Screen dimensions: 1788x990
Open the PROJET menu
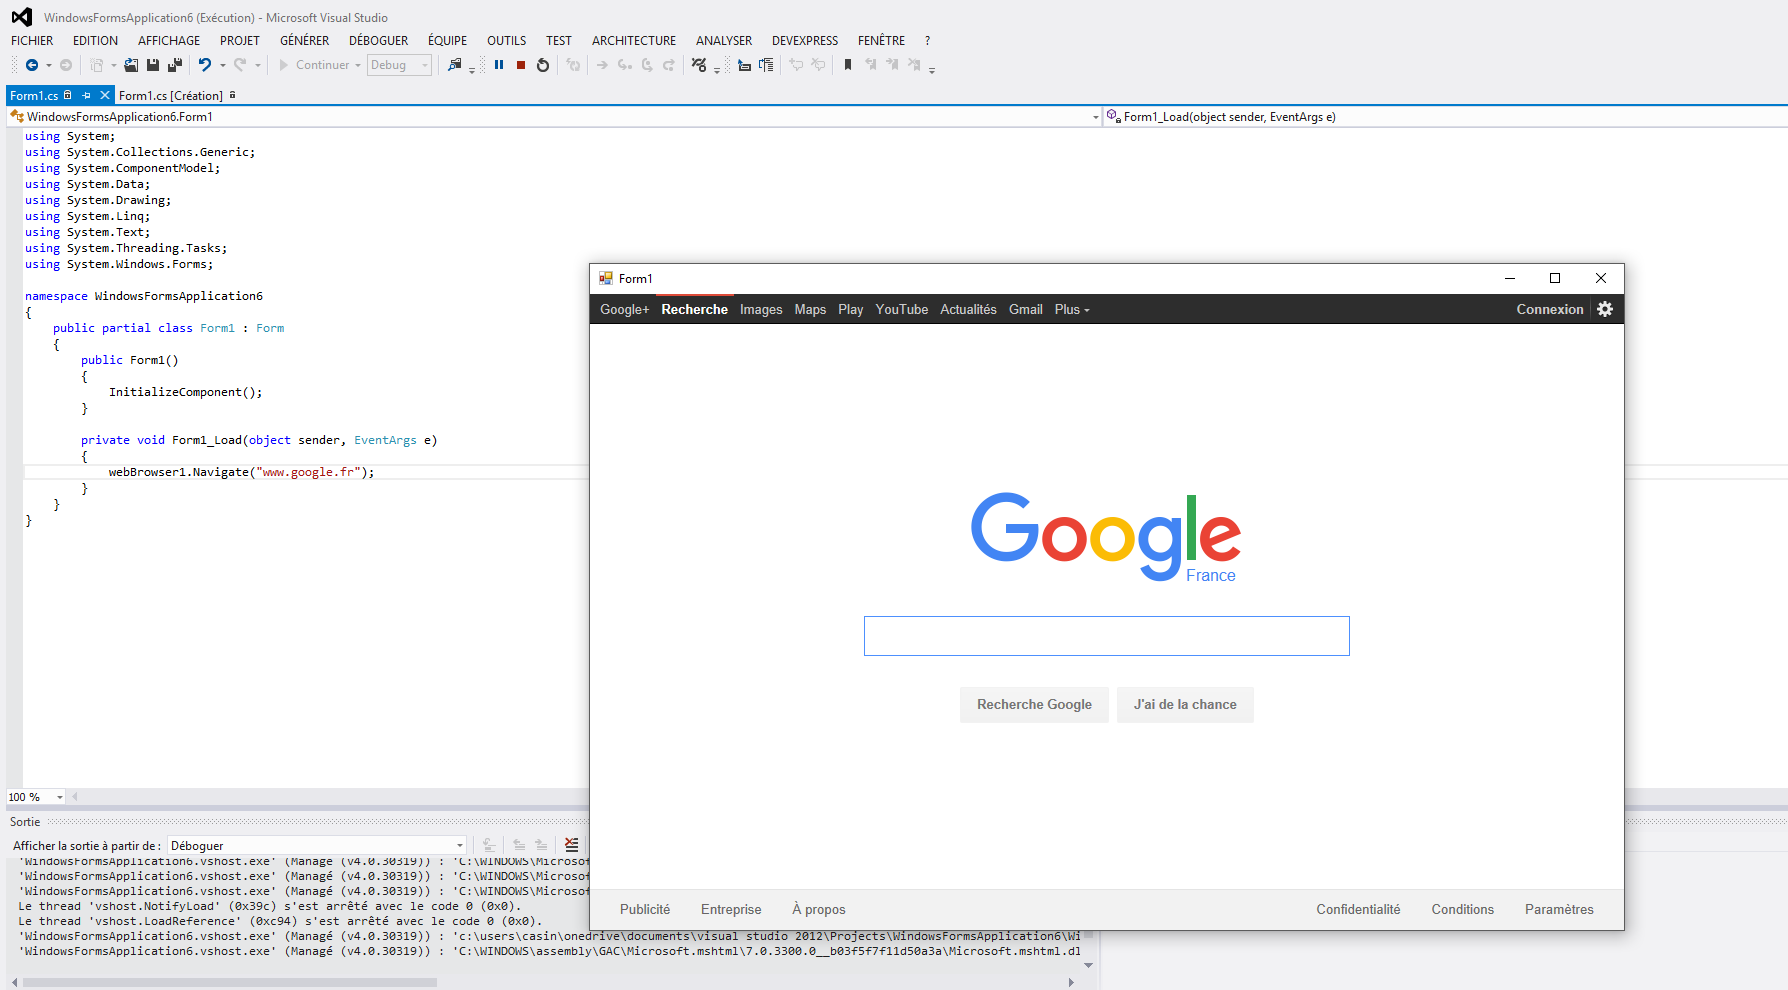[240, 41]
